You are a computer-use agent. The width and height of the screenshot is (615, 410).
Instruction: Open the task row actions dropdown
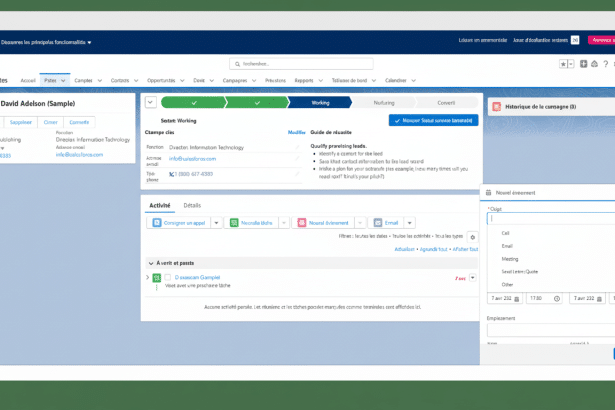coord(473,277)
